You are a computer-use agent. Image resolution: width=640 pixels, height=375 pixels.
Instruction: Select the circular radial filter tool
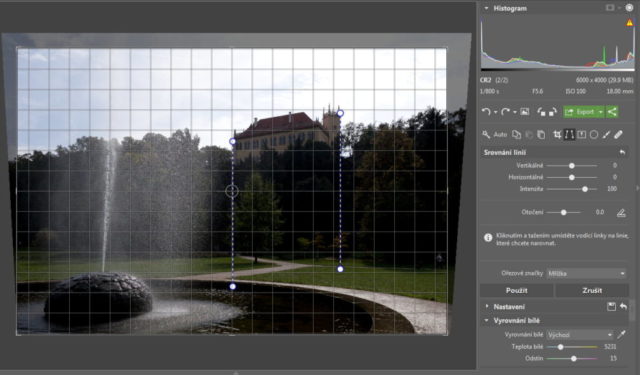click(x=594, y=134)
